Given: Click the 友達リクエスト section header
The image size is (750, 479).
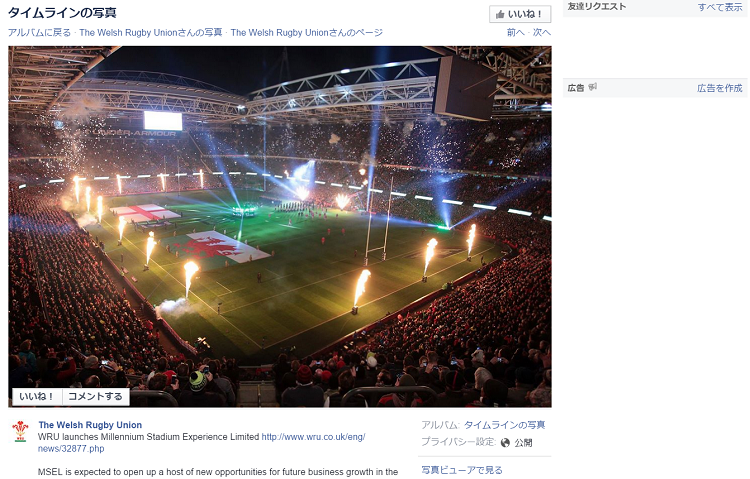Looking at the screenshot, I should coord(596,7).
